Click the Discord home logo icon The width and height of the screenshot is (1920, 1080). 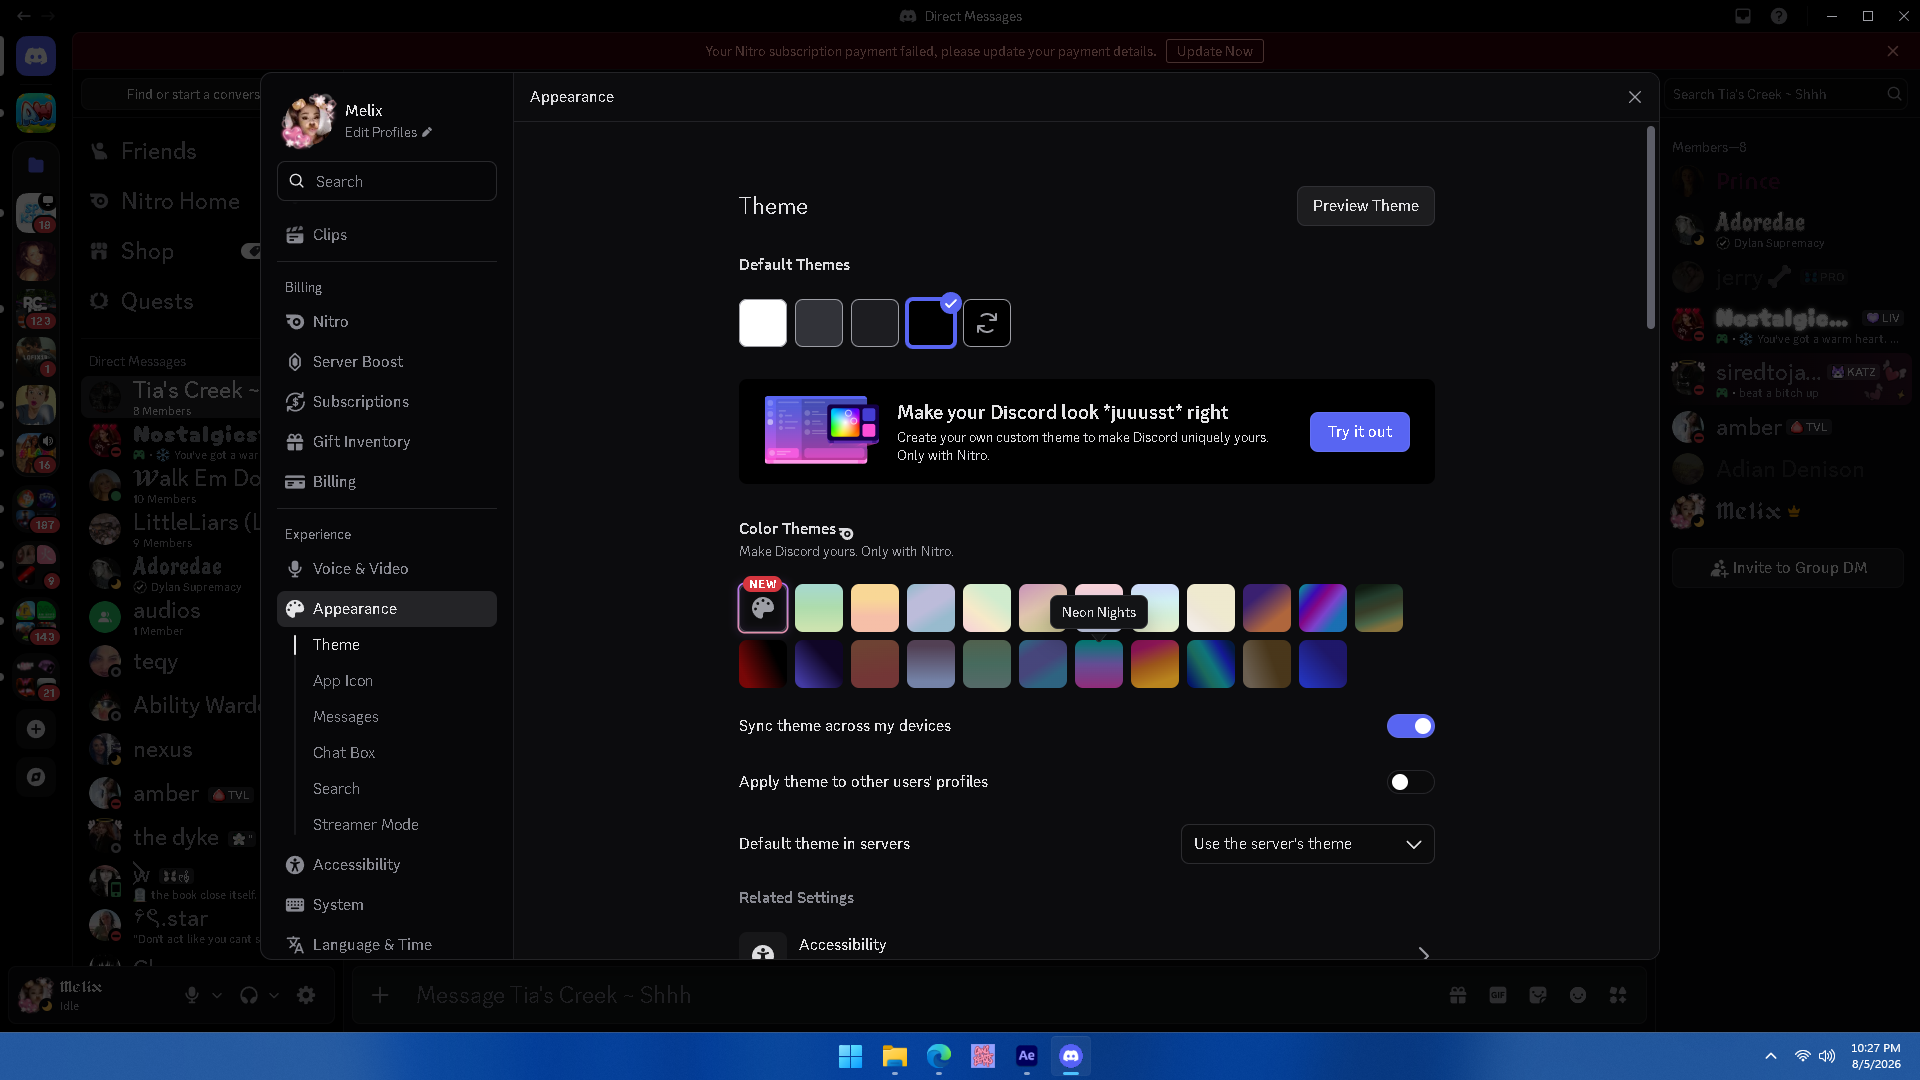[36, 57]
